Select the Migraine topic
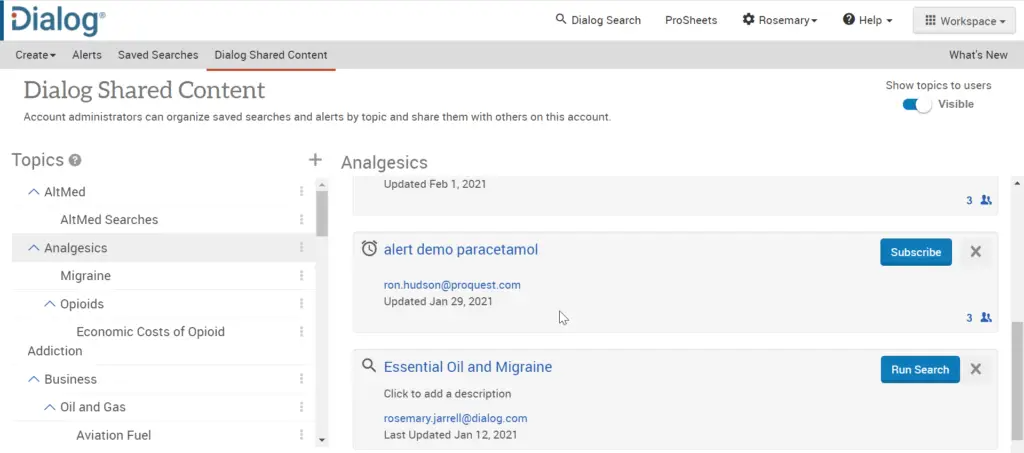The image size is (1024, 453). pos(86,276)
